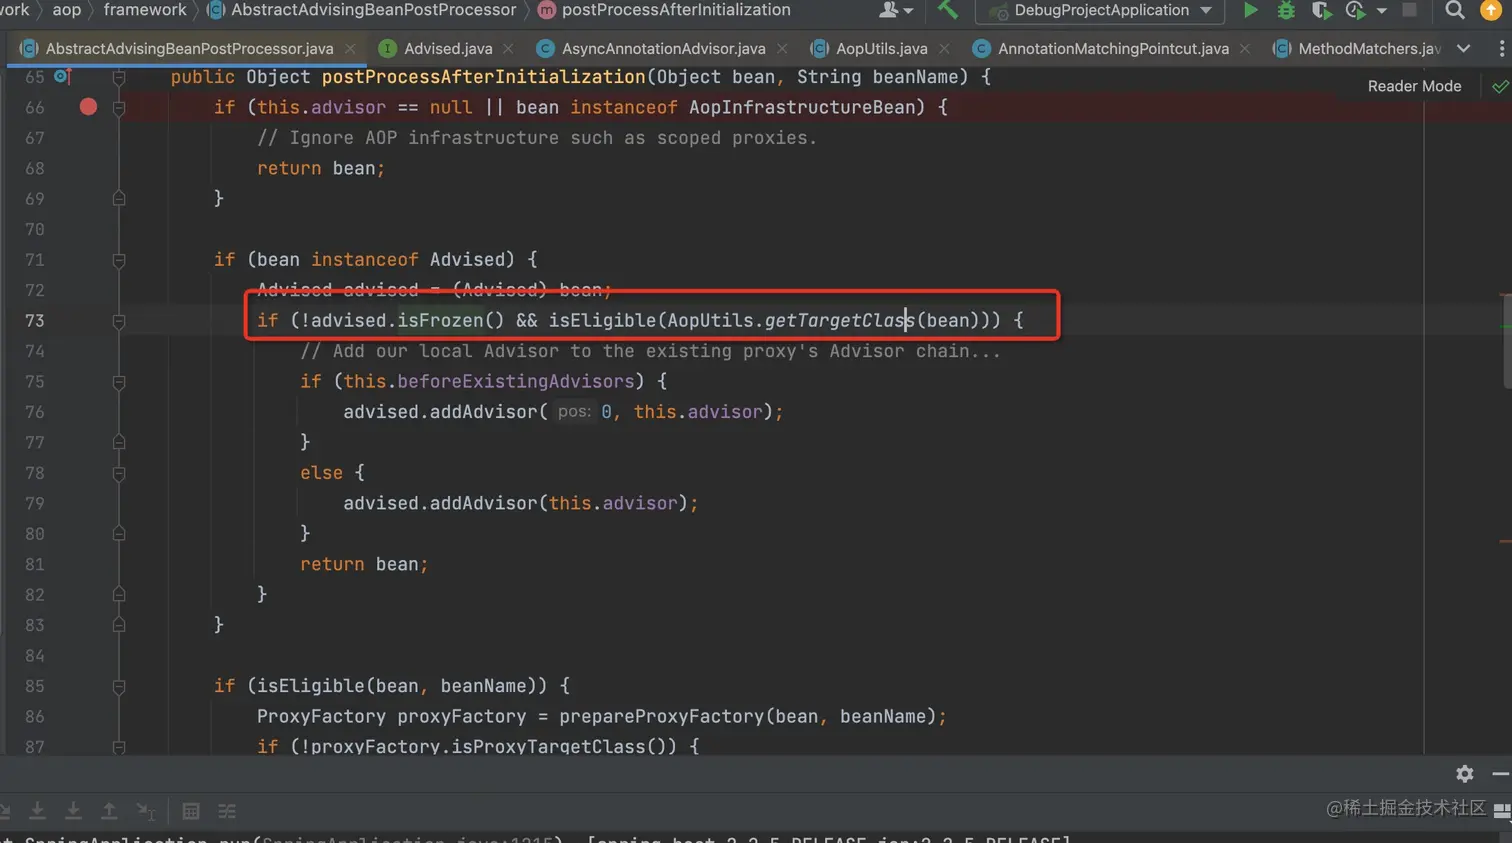
Task: Click the override gutter icon on line 65
Action: [x=62, y=76]
